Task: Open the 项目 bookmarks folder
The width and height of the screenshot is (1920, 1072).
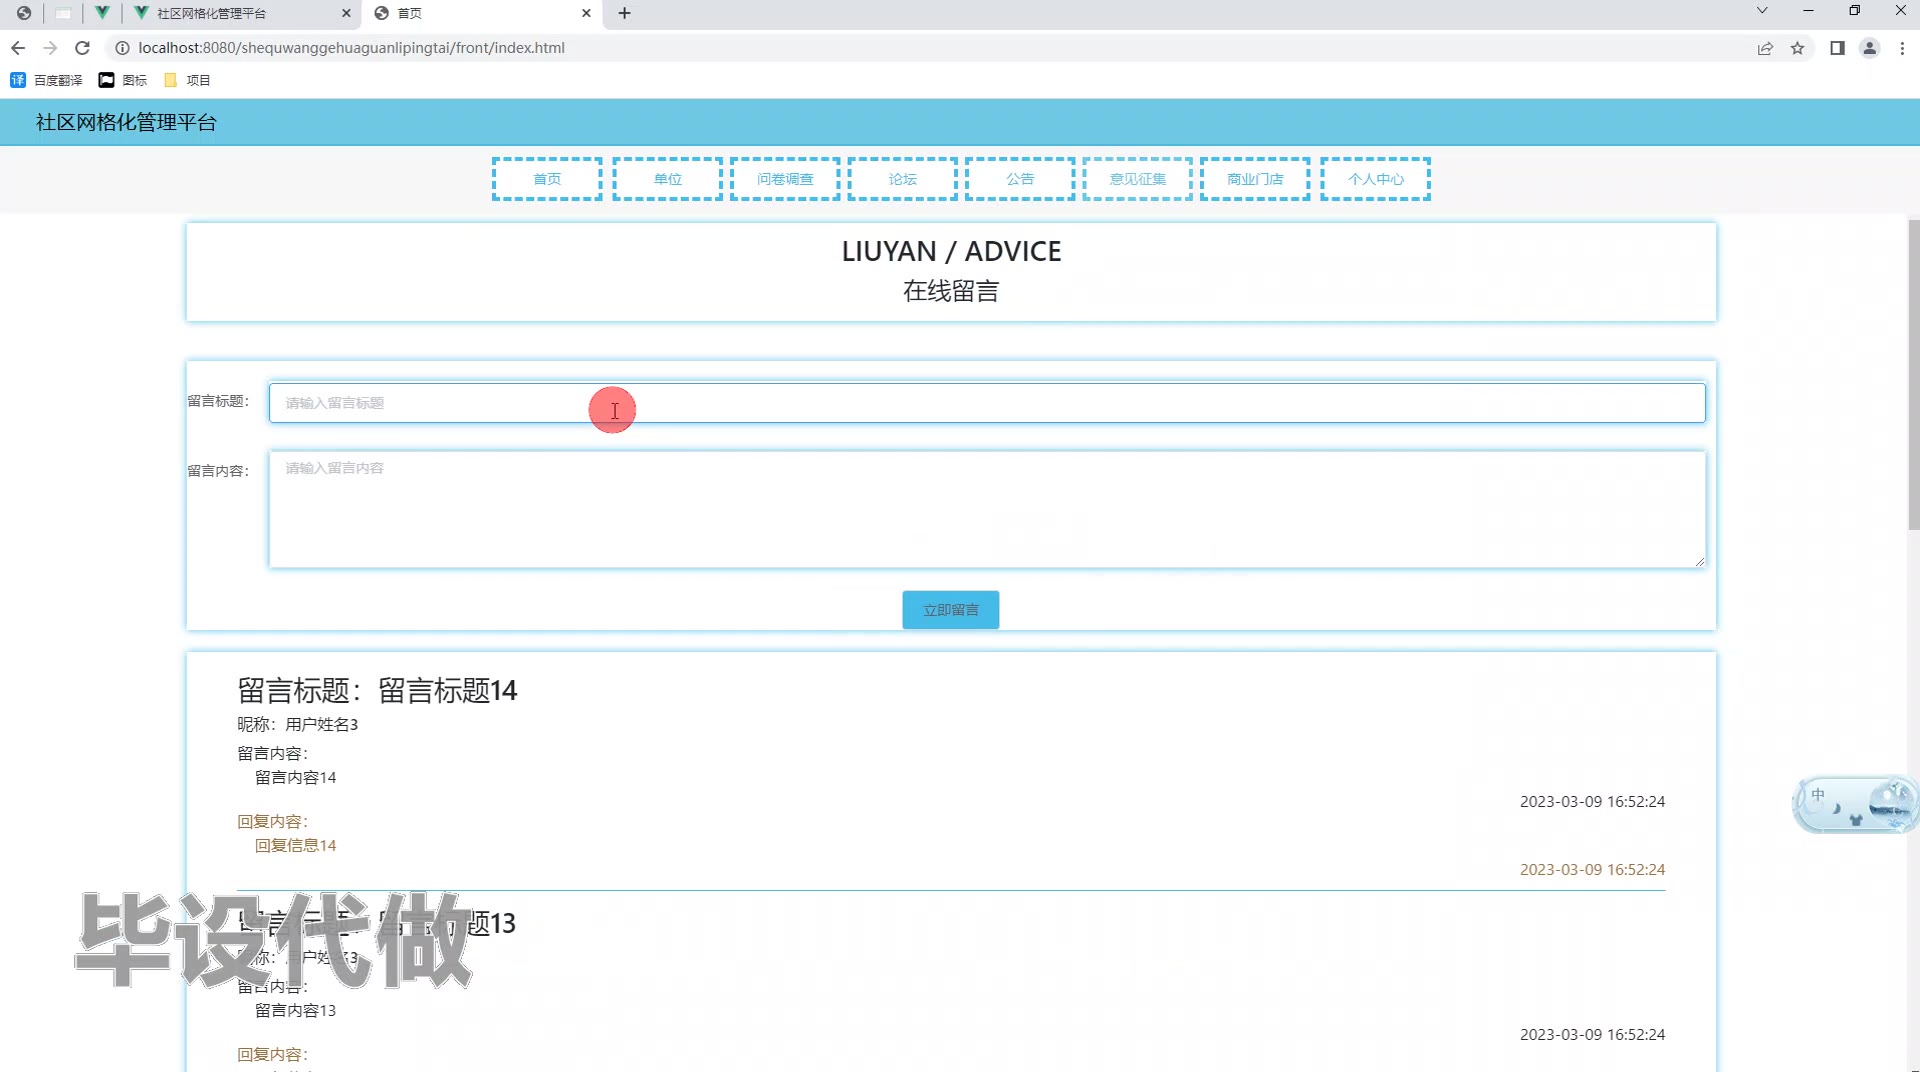Action: 187,80
